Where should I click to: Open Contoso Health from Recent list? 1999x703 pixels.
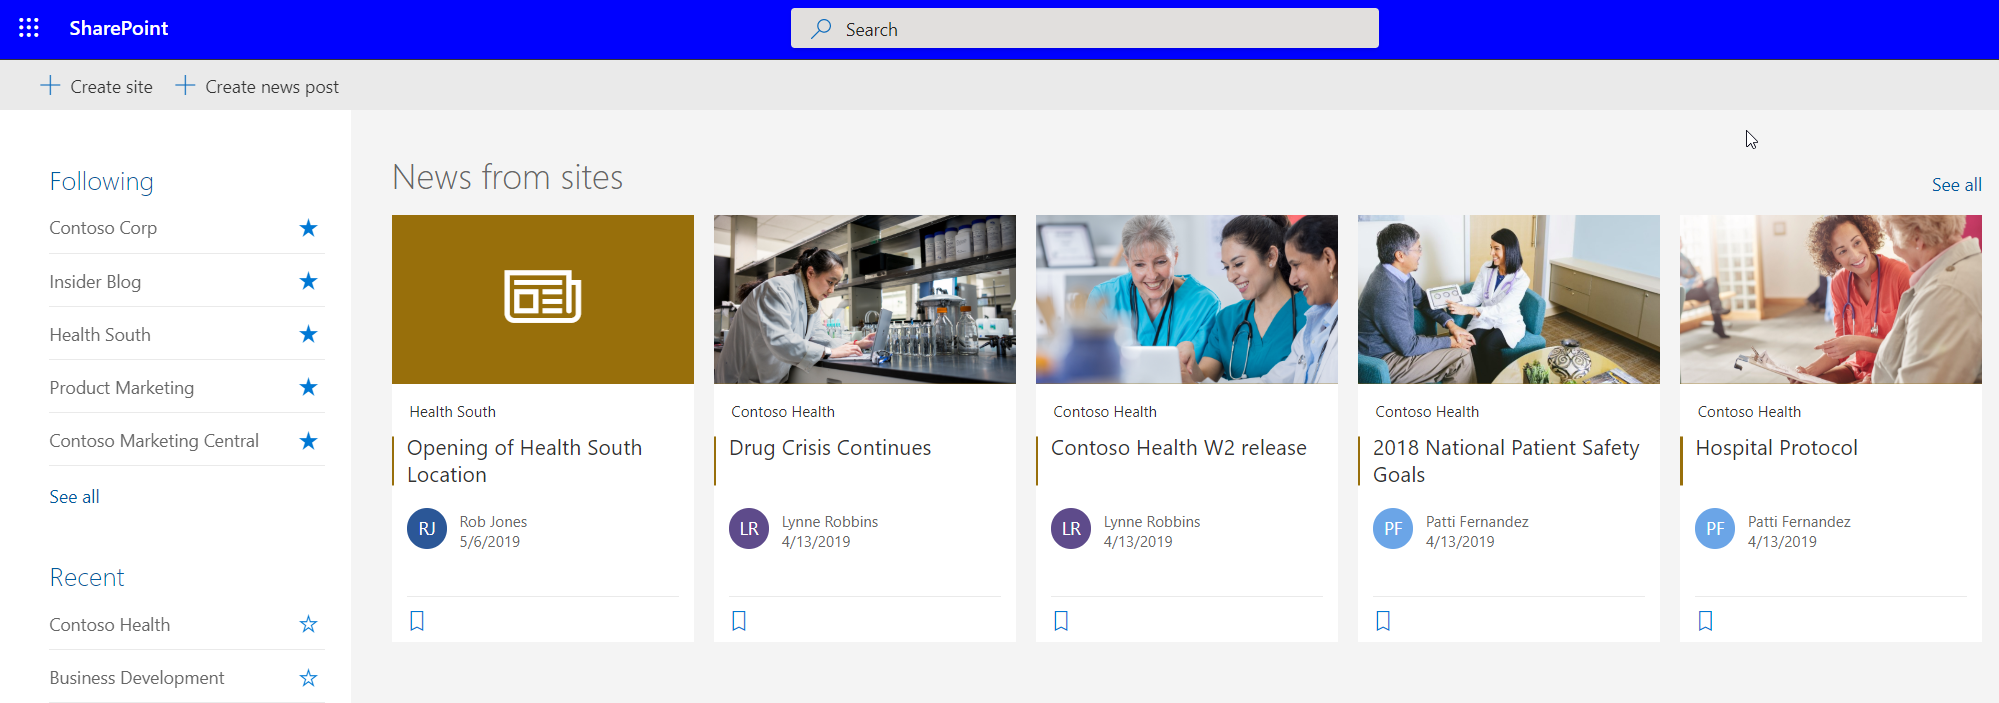point(110,625)
